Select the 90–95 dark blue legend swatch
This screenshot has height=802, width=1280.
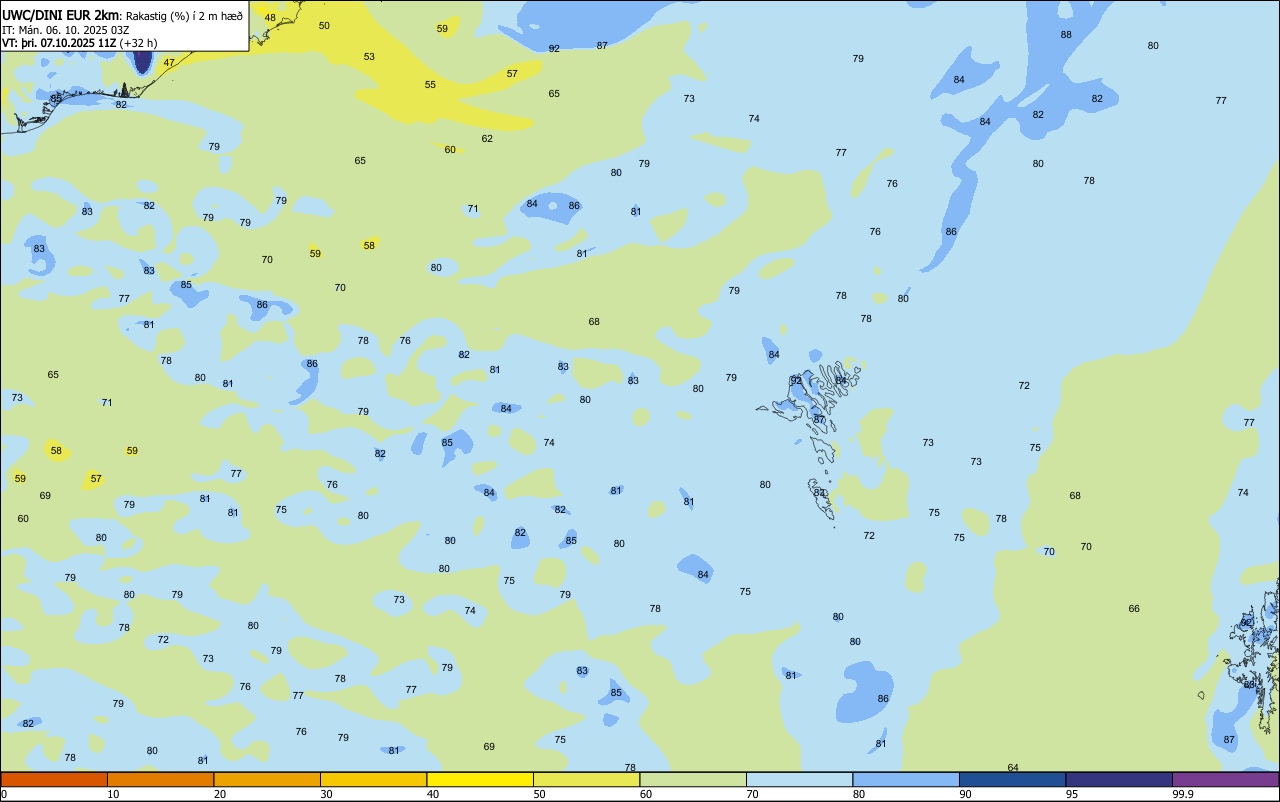coord(1012,779)
